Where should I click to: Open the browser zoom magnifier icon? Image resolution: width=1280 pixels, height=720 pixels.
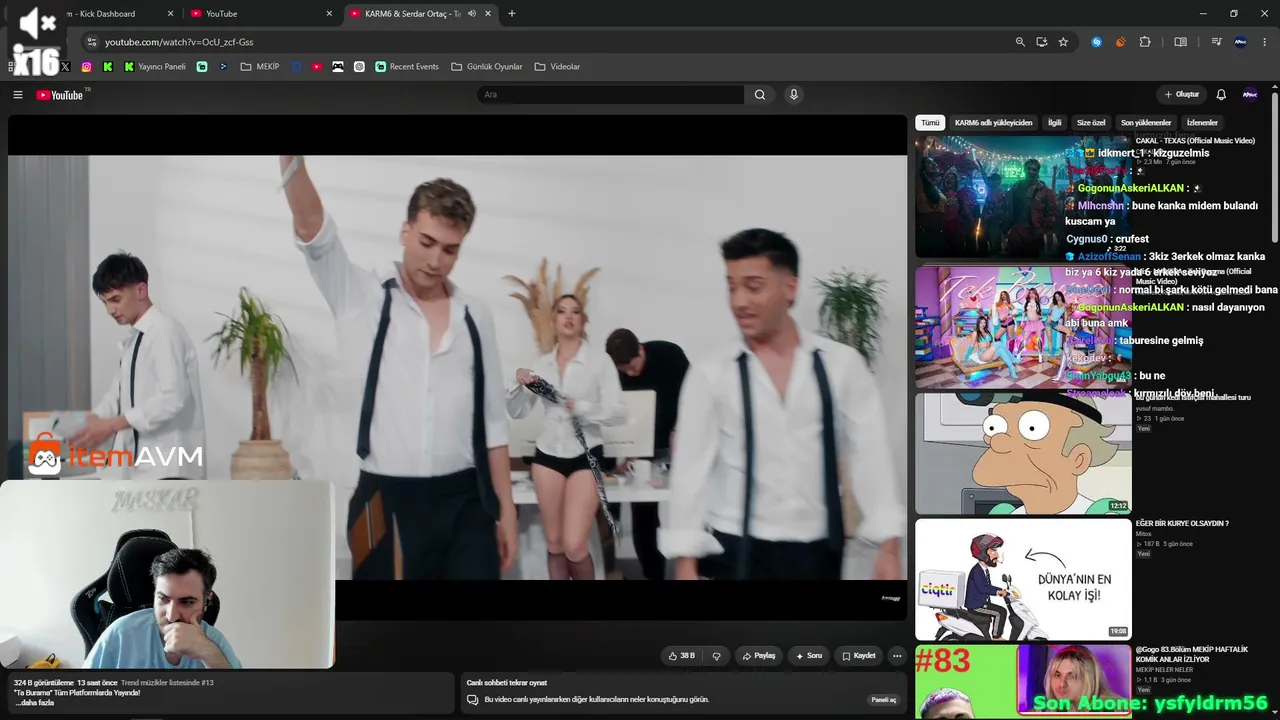point(1020,42)
